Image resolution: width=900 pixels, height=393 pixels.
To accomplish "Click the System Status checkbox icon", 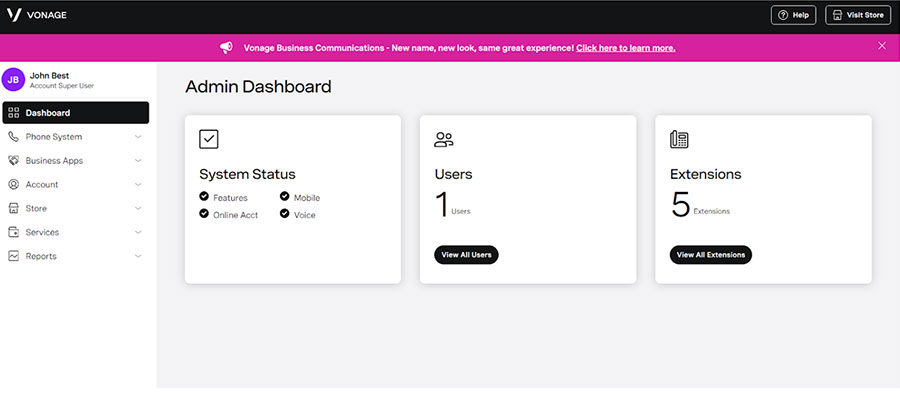I will pos(209,139).
